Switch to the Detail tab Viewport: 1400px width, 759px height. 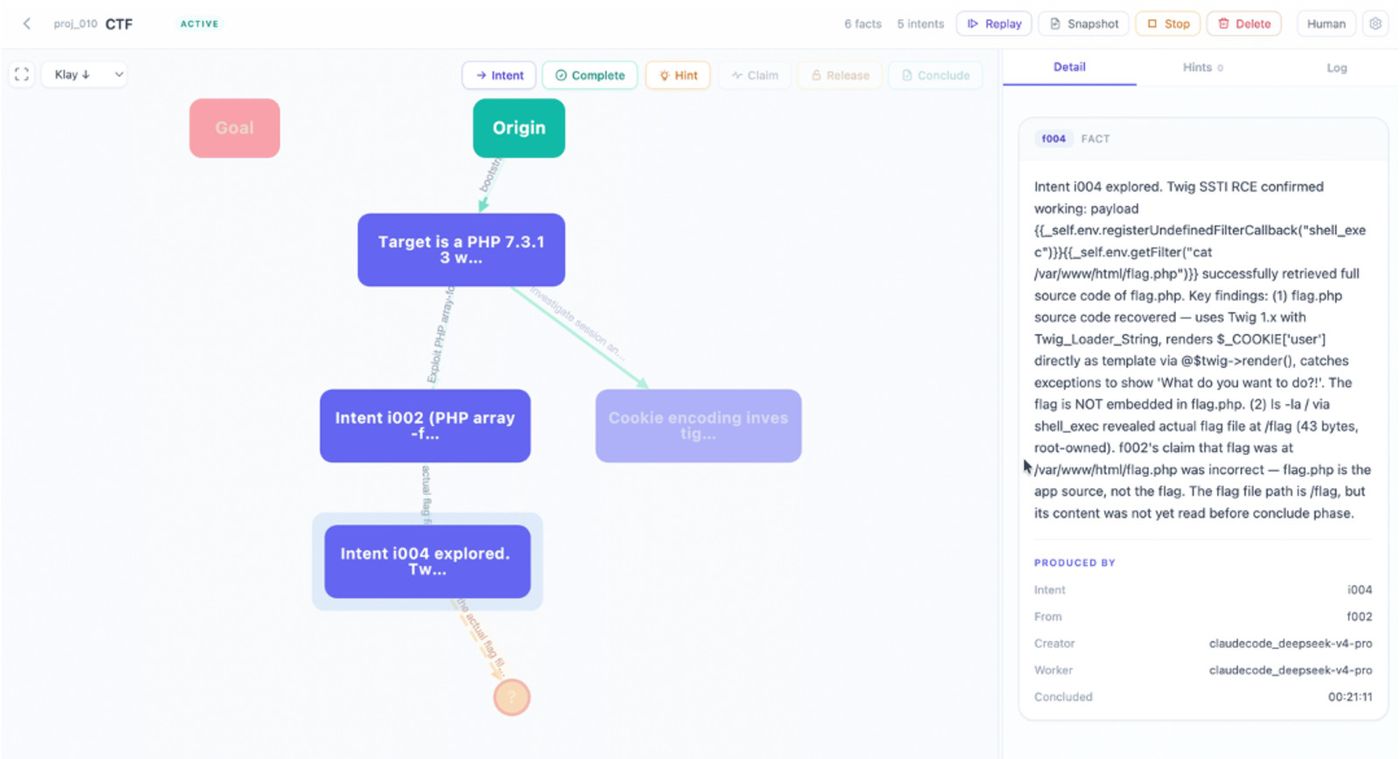(1069, 67)
